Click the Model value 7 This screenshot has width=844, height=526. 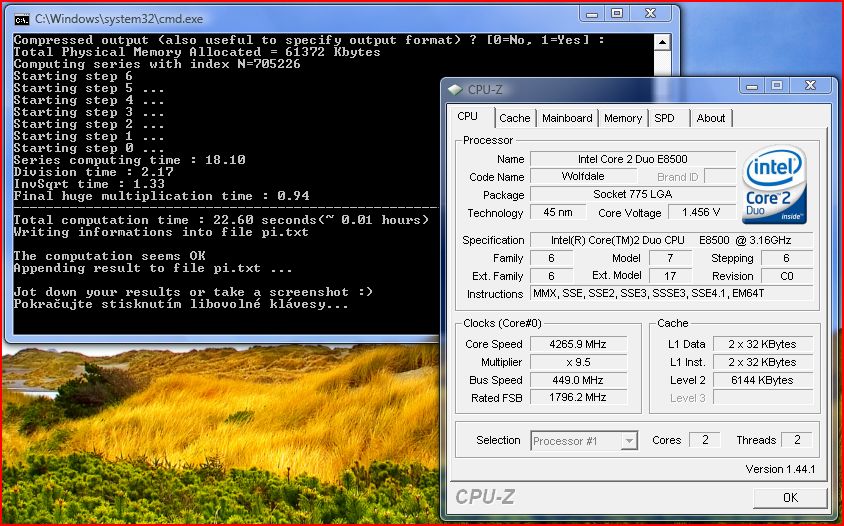[670, 258]
